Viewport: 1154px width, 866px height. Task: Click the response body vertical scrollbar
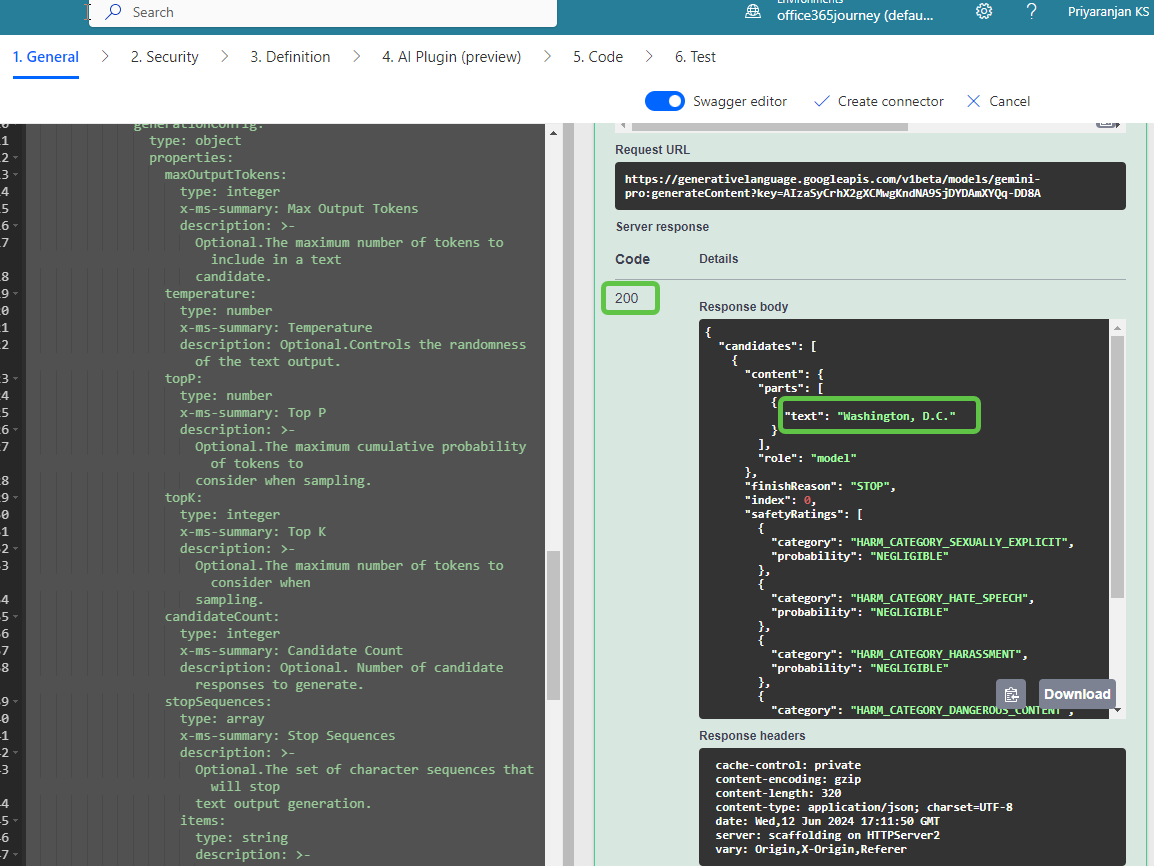point(1117,465)
